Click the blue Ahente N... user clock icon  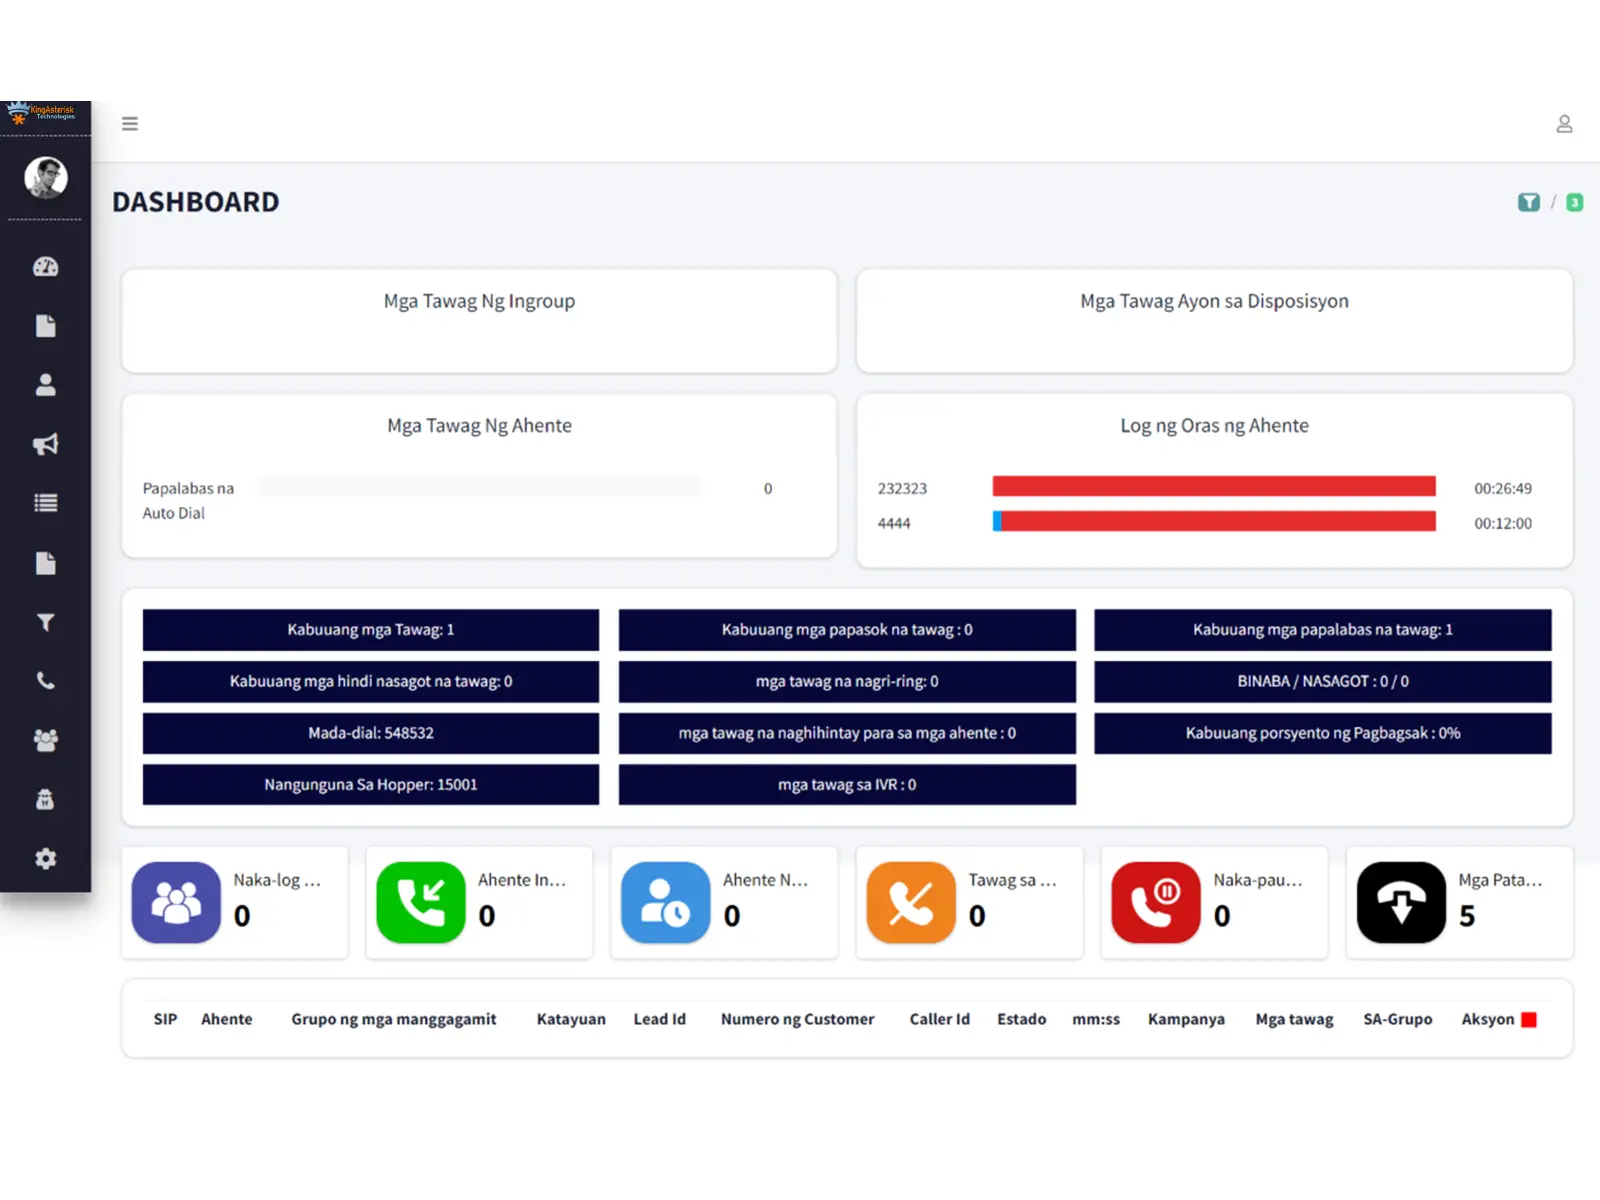click(x=666, y=903)
